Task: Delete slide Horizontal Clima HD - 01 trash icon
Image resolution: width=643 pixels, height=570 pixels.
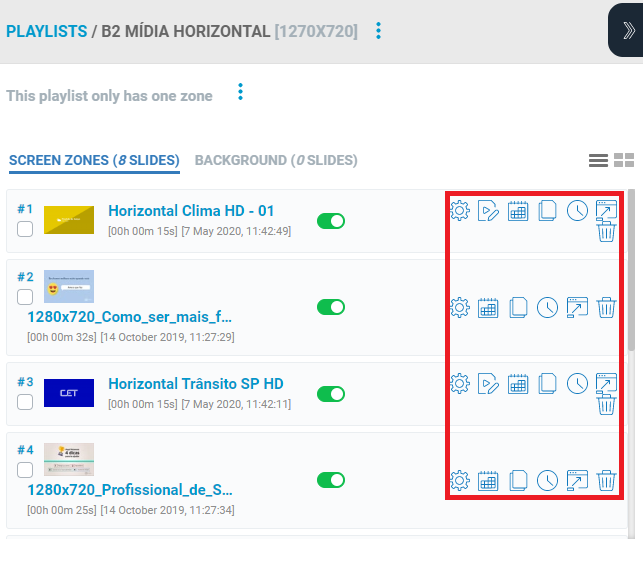Action: click(x=606, y=232)
